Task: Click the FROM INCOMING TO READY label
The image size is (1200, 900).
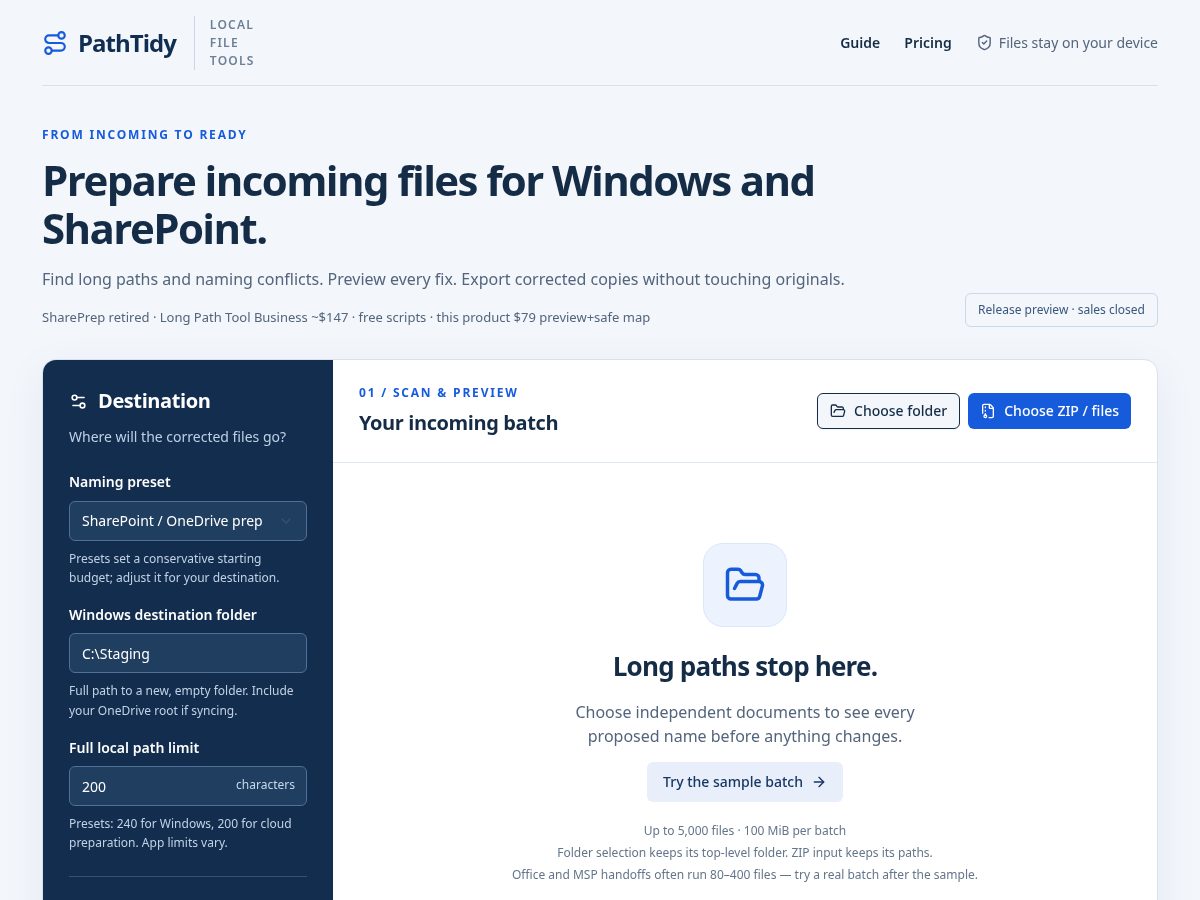Action: (x=144, y=134)
